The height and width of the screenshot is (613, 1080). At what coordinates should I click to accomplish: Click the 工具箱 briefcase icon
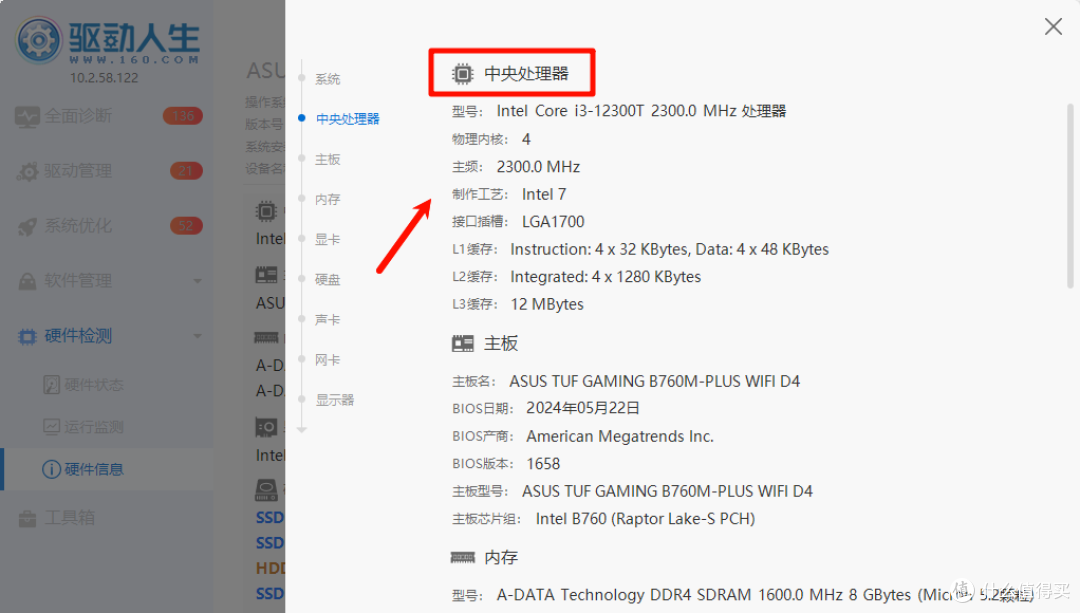click(x=28, y=519)
